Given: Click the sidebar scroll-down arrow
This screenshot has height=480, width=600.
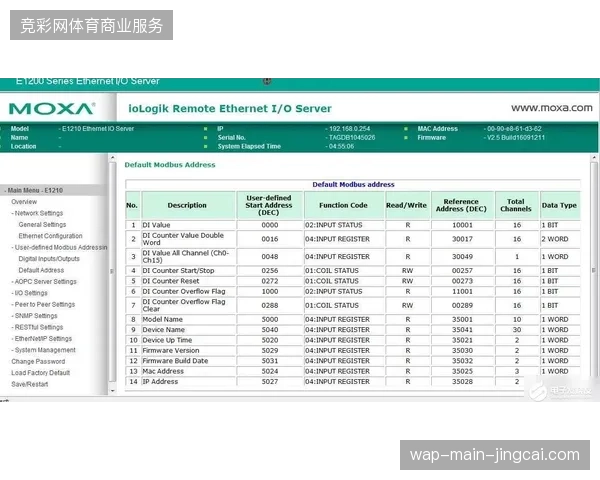Looking at the screenshot, I should (x=112, y=391).
